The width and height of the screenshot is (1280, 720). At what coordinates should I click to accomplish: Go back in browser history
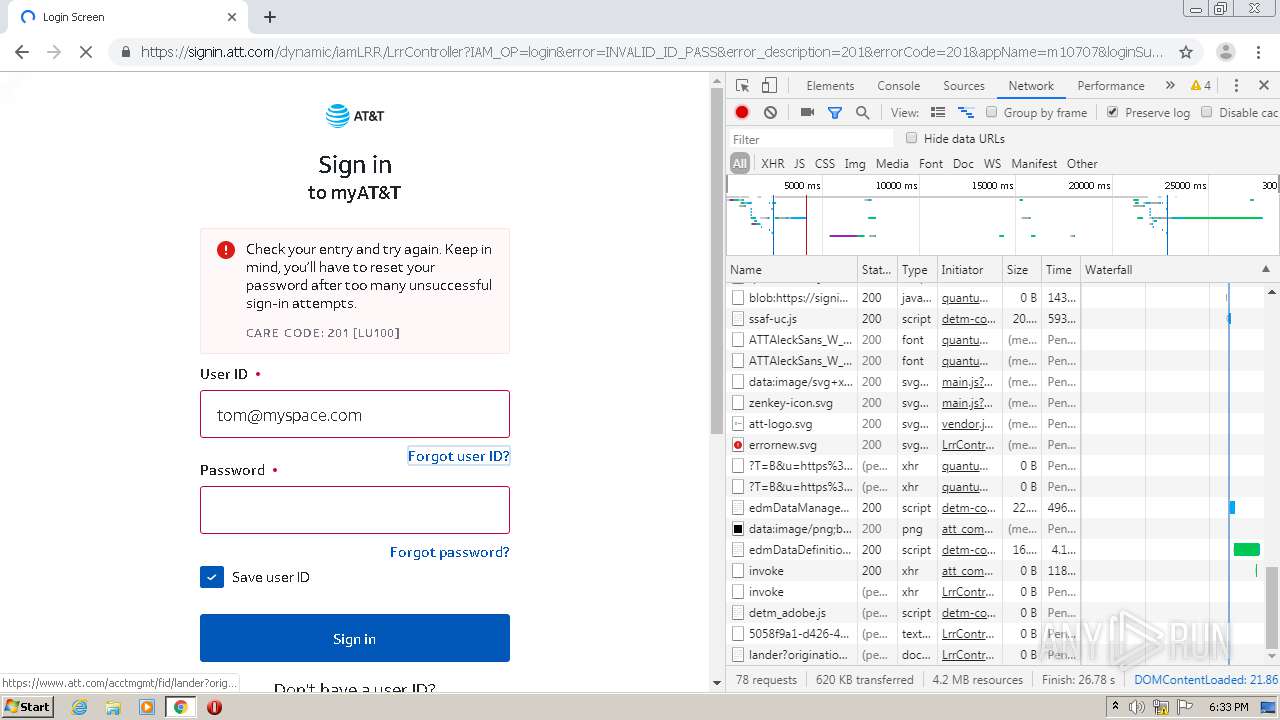(22, 52)
